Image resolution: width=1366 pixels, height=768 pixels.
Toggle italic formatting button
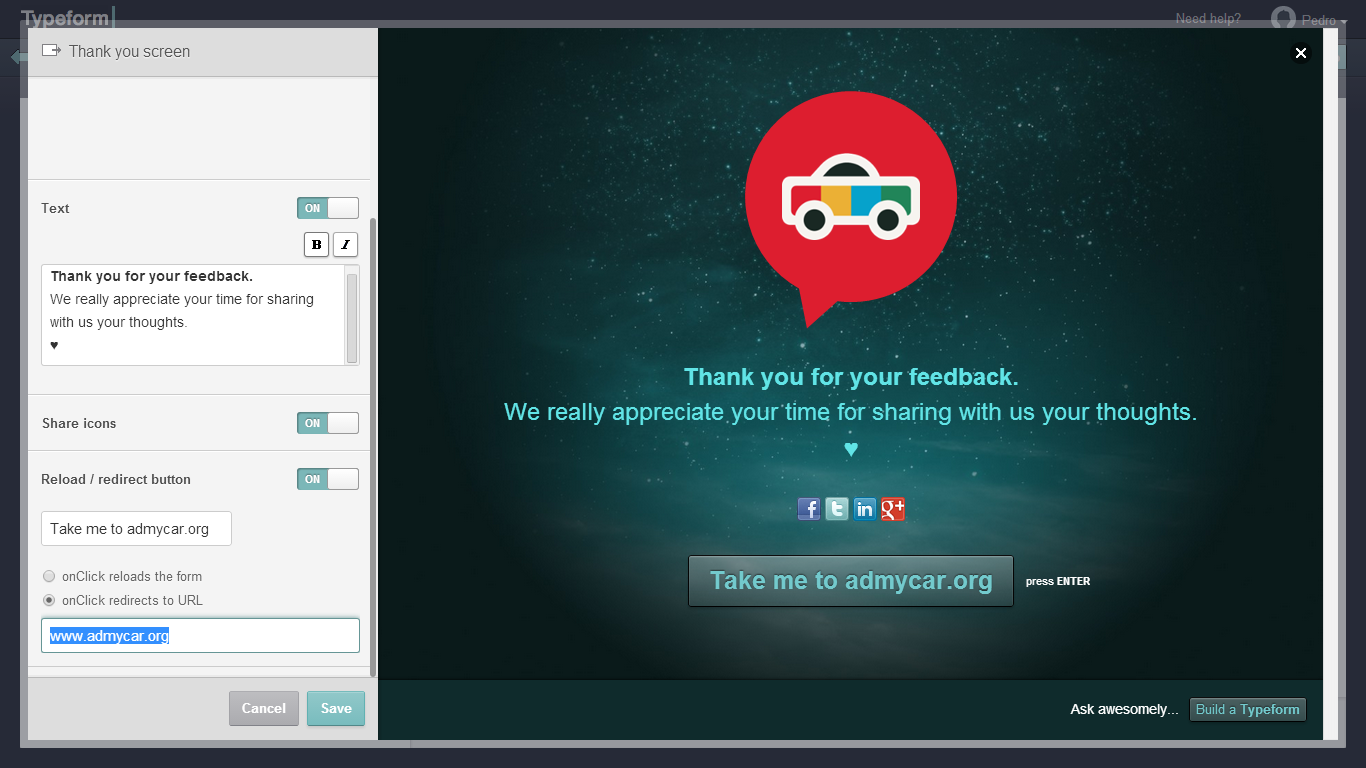(345, 245)
